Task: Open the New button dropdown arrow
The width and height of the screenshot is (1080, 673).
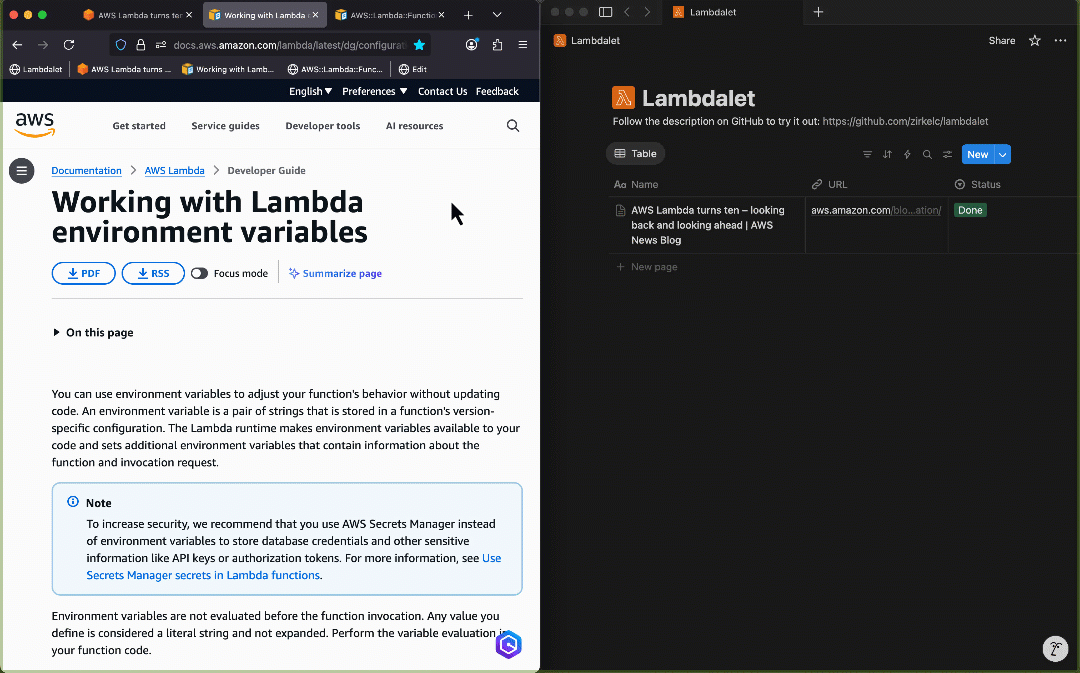Action: point(1003,154)
